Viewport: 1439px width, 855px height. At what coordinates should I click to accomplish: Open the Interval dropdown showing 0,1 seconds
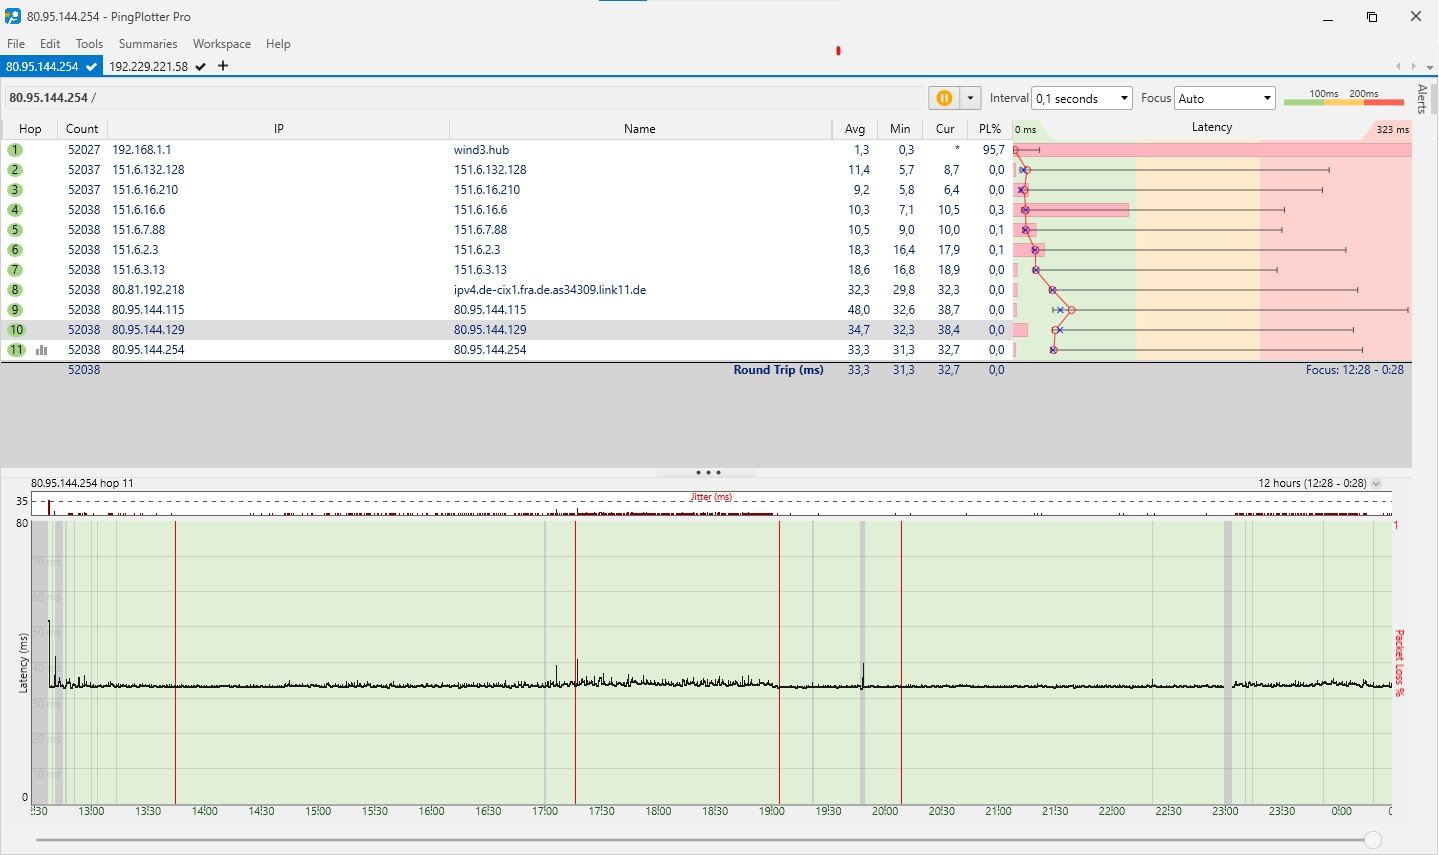pos(1081,98)
